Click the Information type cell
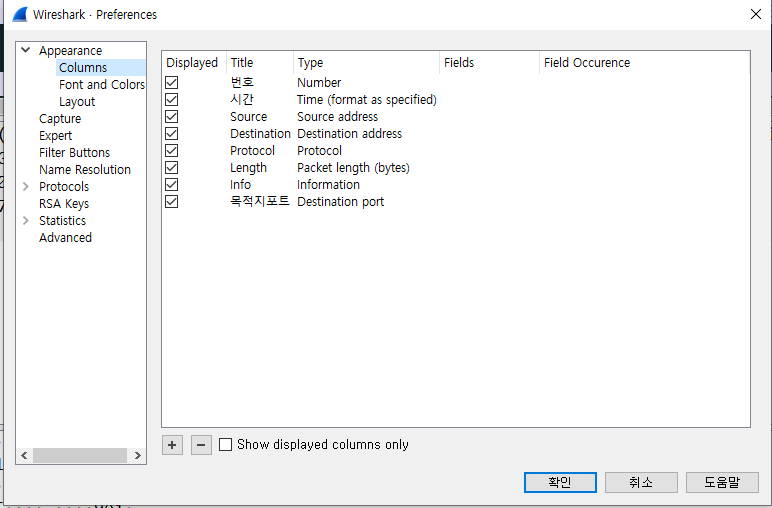Screen dimensions: 772x508 pos(328,185)
